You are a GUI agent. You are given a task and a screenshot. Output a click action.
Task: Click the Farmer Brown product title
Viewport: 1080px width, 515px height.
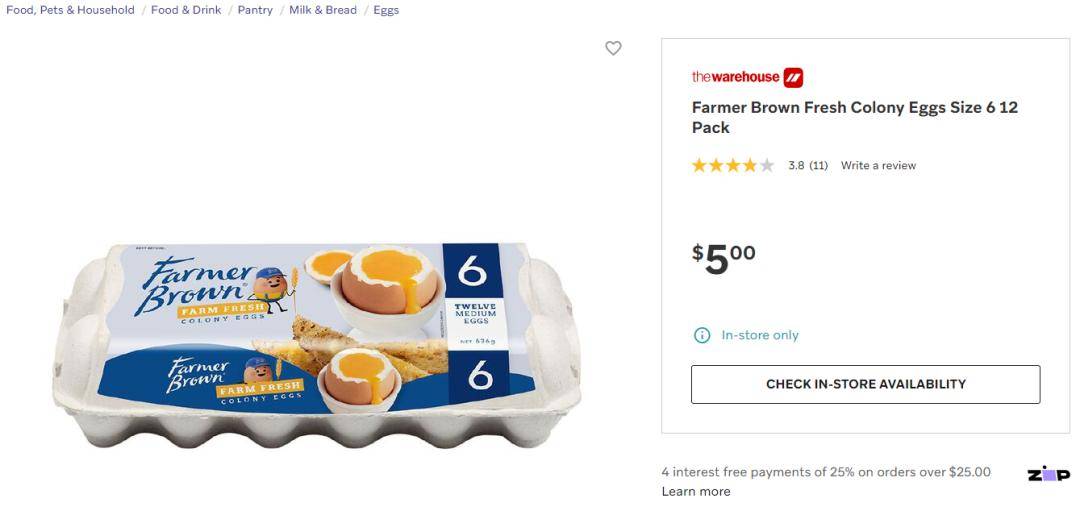pos(855,118)
